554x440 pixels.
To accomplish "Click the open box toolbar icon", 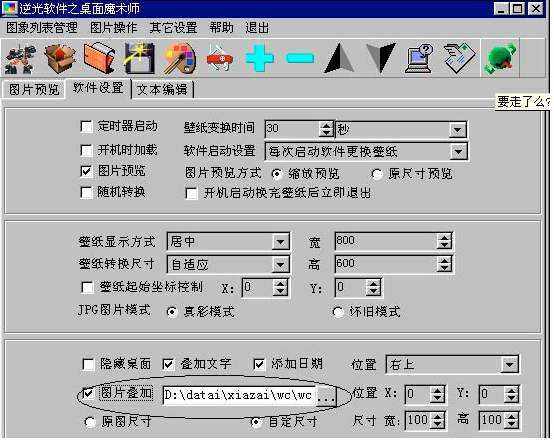I will (59, 58).
